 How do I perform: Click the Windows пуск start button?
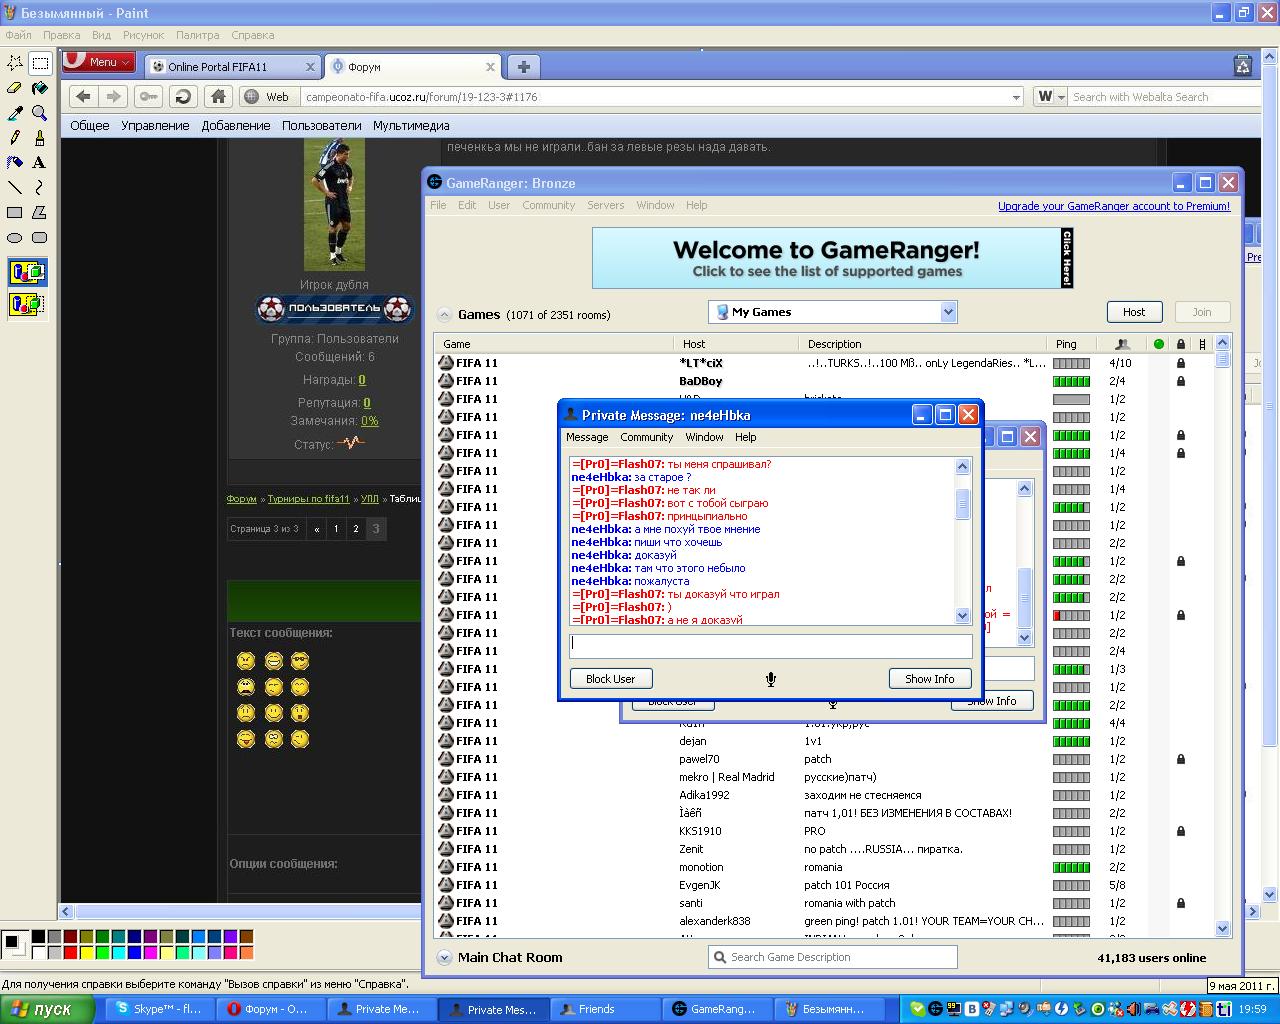48,1009
